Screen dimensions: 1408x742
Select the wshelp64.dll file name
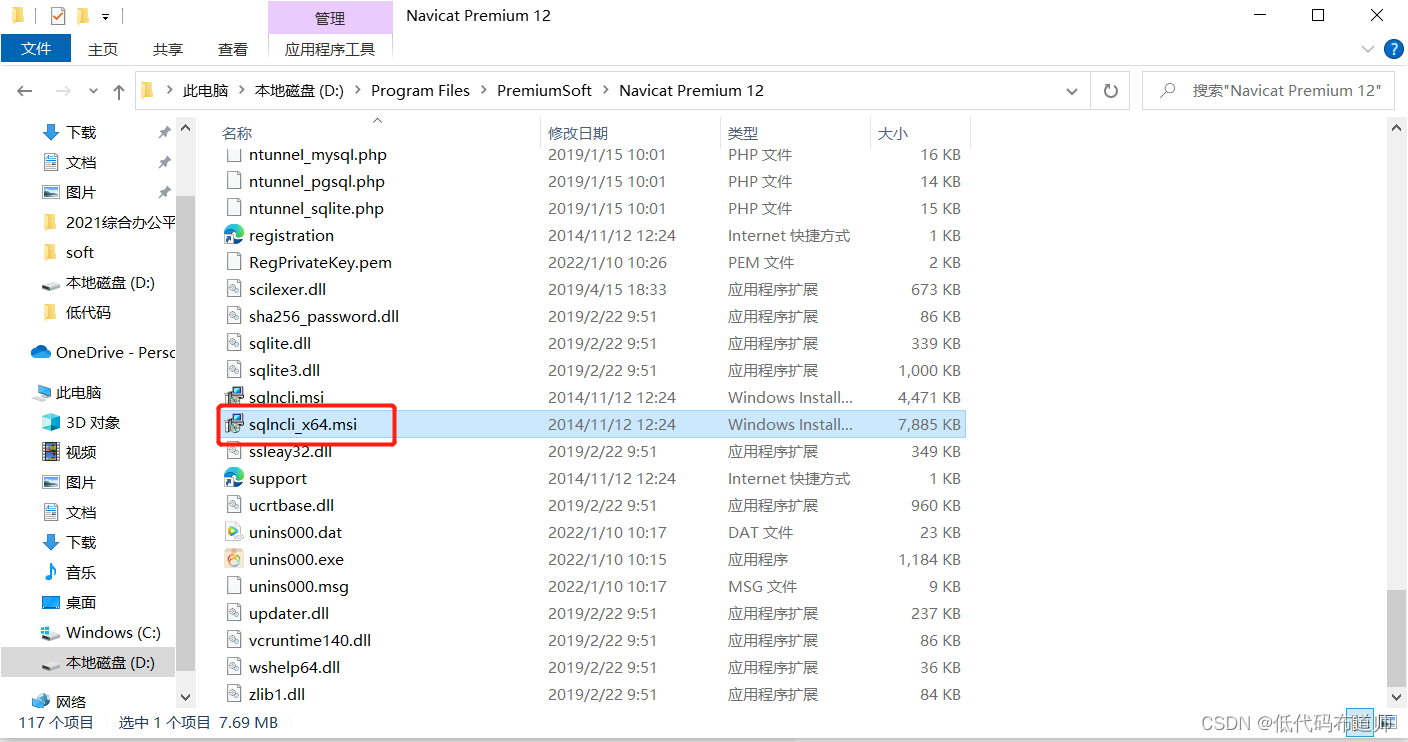(294, 667)
